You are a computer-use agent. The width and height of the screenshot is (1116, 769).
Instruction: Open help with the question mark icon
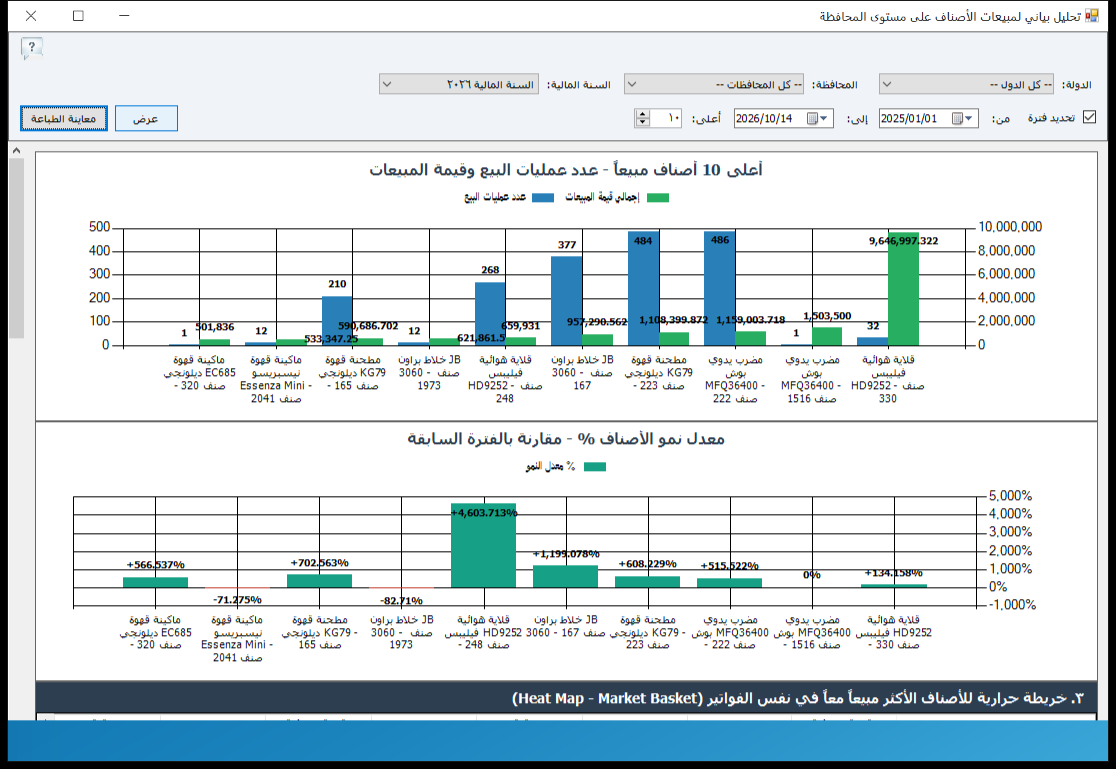point(32,48)
